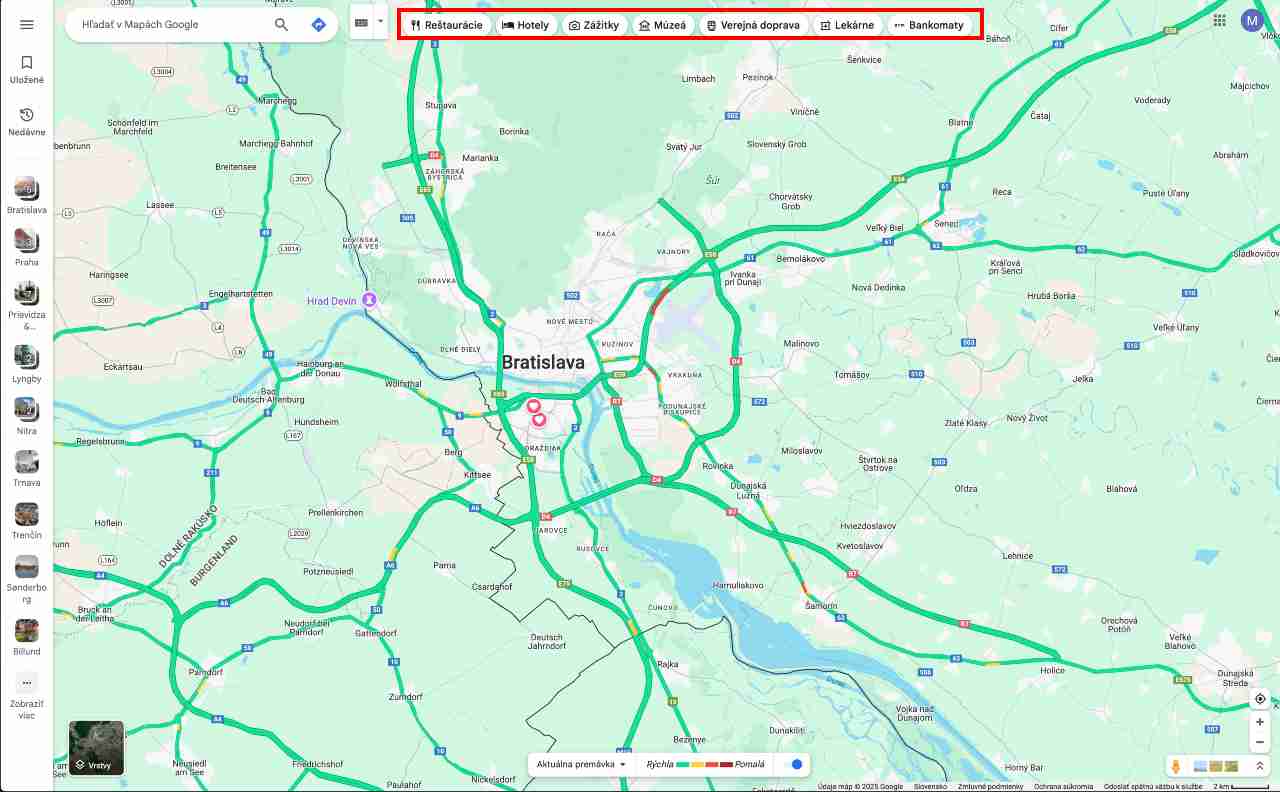Open the Google apps grid
Screen dimensions: 1280x792
1219,20
